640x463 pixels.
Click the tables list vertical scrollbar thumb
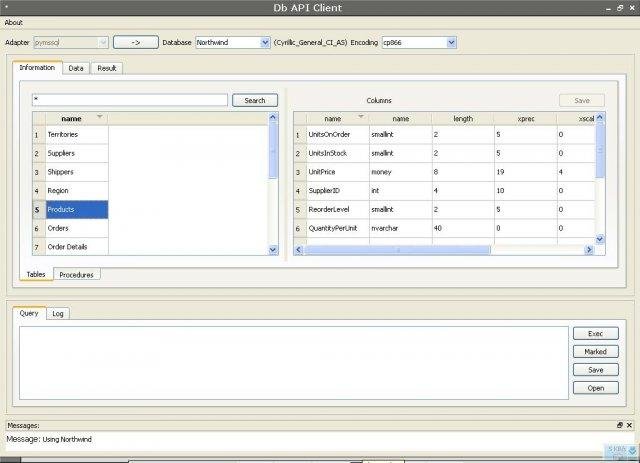coord(273,151)
